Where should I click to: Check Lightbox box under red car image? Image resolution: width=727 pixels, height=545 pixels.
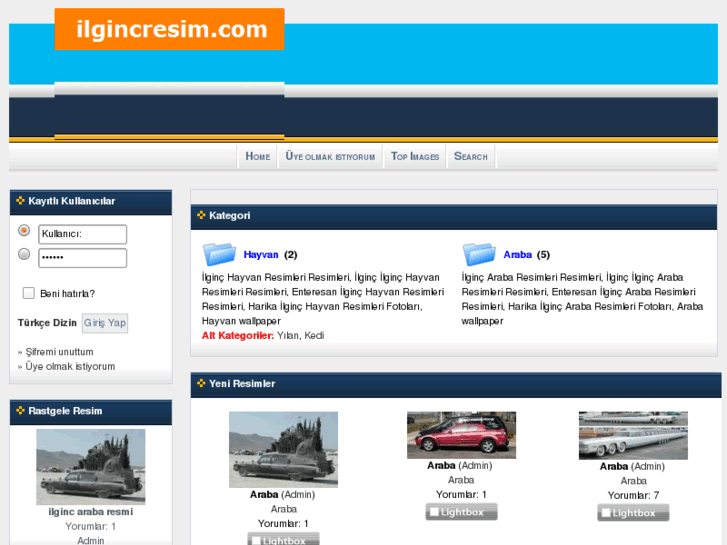coord(434,512)
